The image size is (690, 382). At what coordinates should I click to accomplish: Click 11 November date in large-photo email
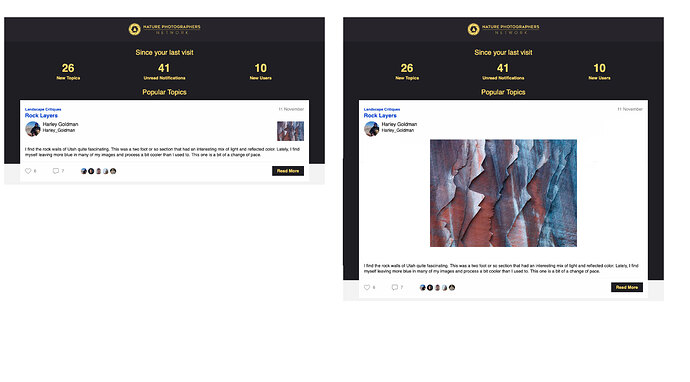coord(630,109)
